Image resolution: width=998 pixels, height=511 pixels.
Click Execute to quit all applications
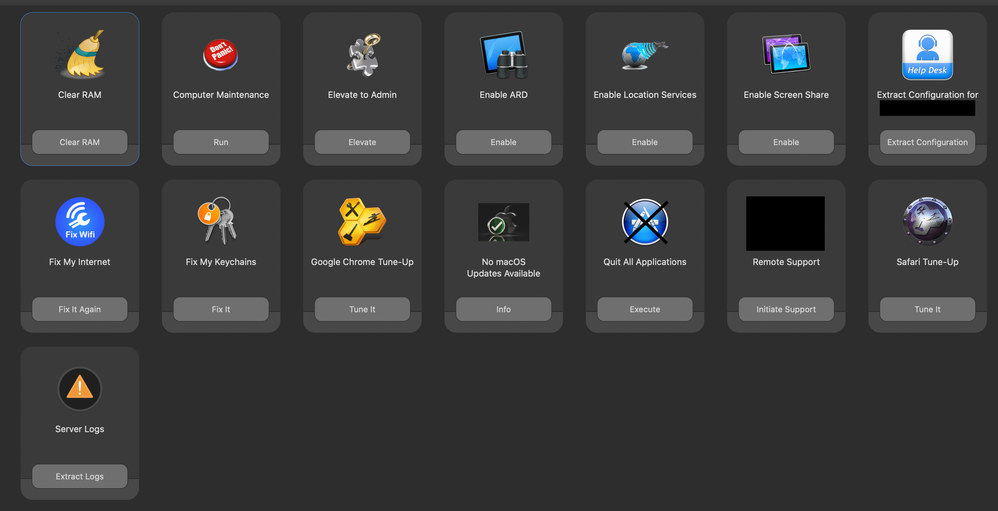(x=645, y=309)
